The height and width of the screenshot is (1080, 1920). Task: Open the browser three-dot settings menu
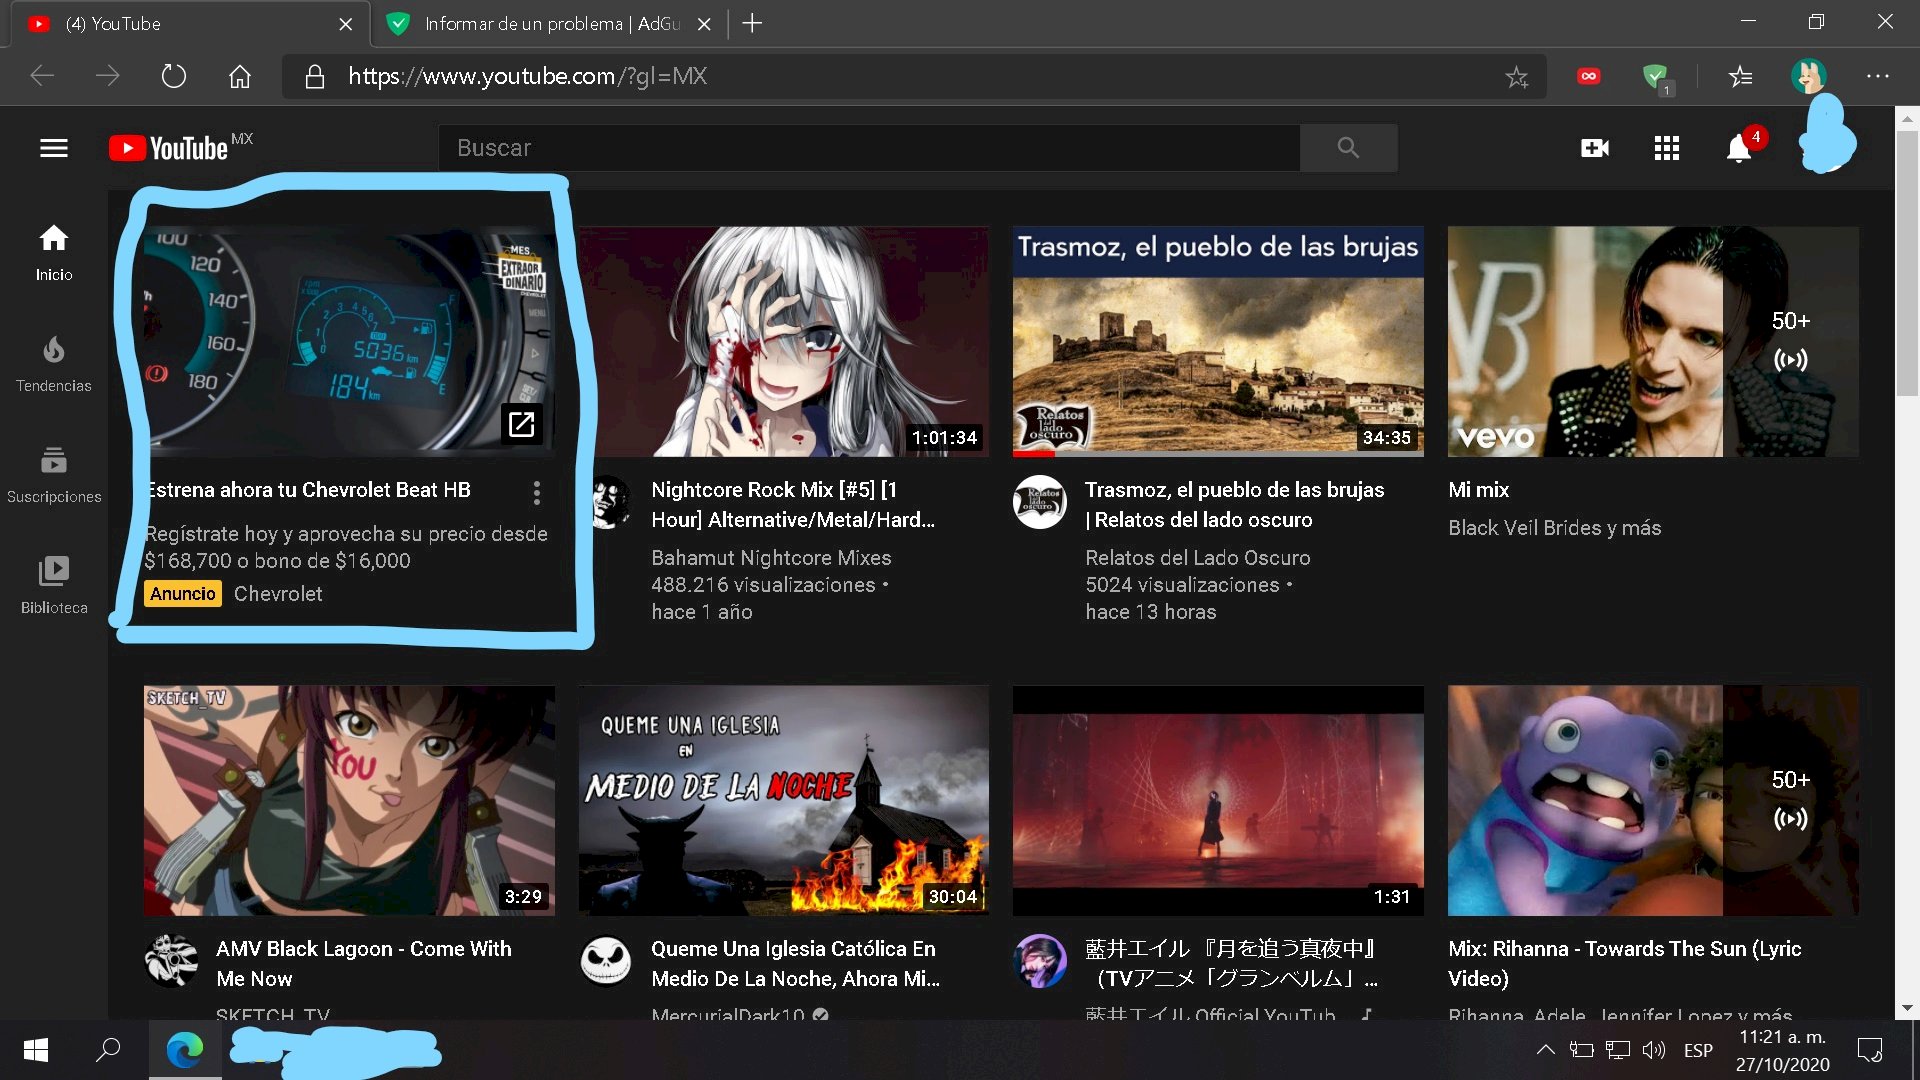(x=1878, y=76)
